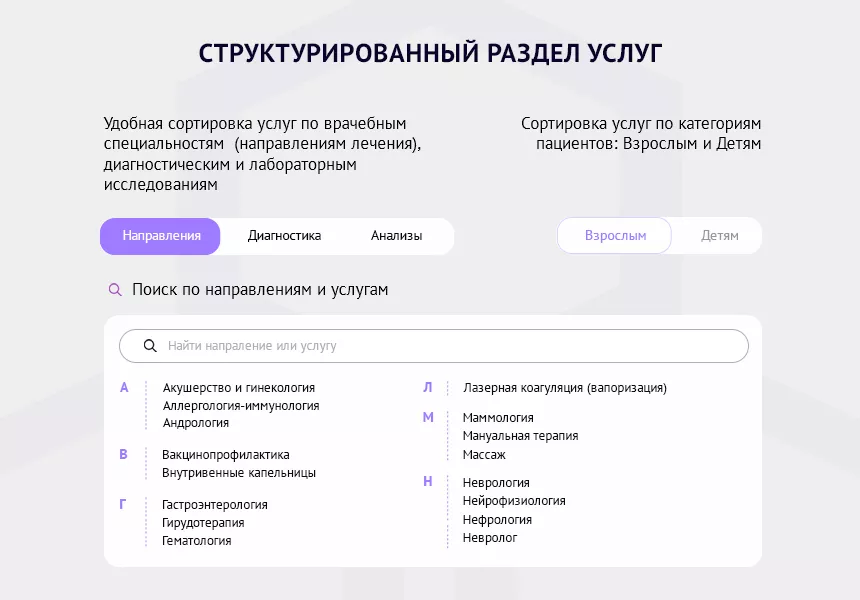Open the 'Андрология' link

[196, 423]
